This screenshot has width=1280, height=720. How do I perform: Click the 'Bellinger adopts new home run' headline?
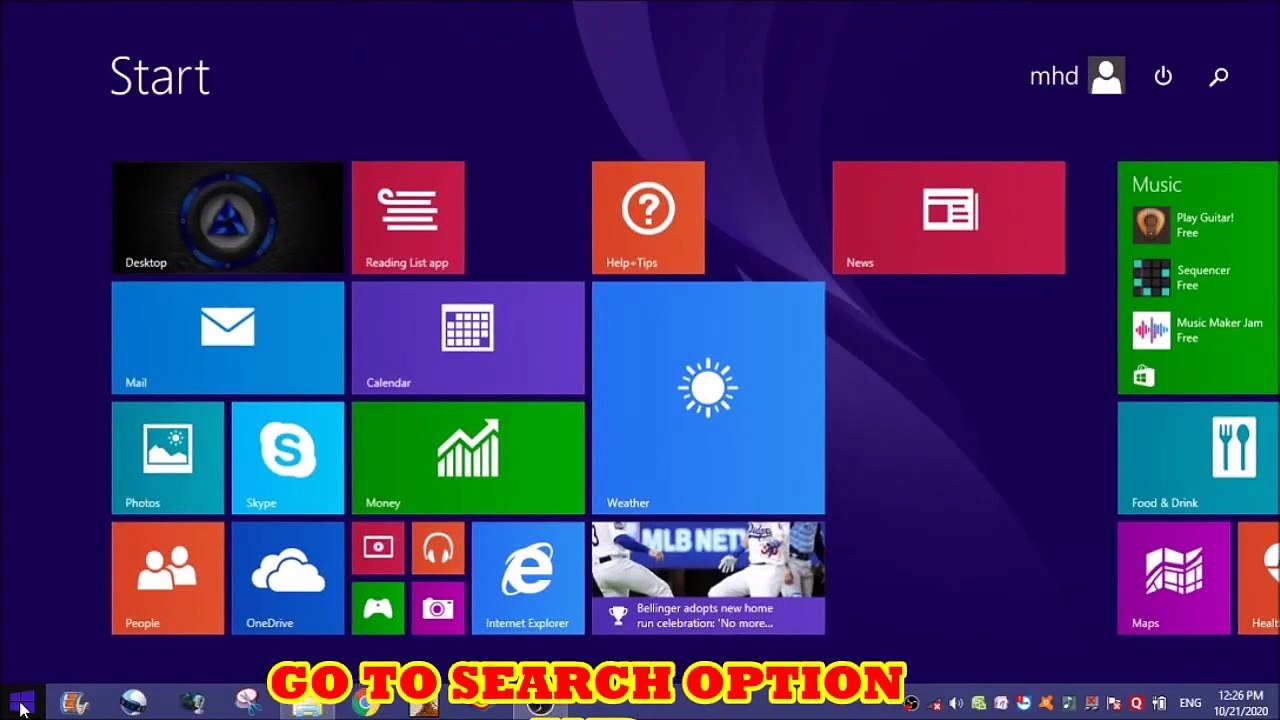[705, 615]
